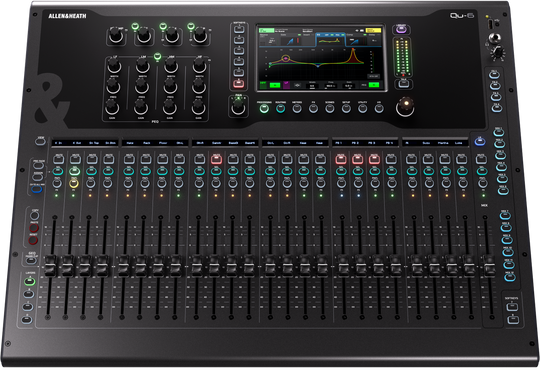540x371 pixels.
Task: Click the Lola channel fader
Action: pyautogui.click(x=470, y=266)
